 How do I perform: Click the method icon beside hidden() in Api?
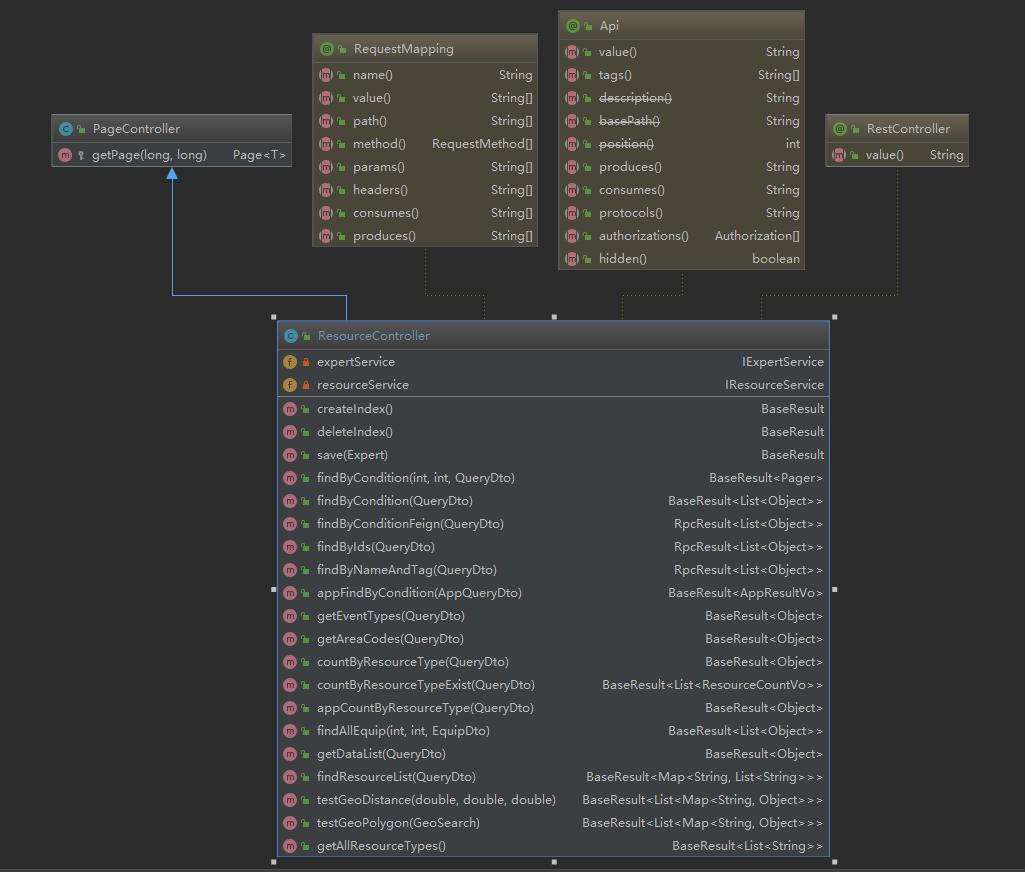point(572,258)
